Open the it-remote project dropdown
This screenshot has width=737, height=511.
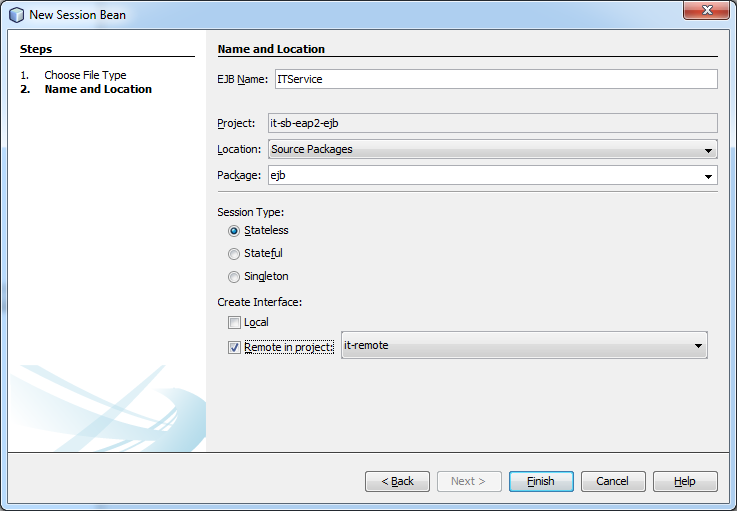click(524, 345)
